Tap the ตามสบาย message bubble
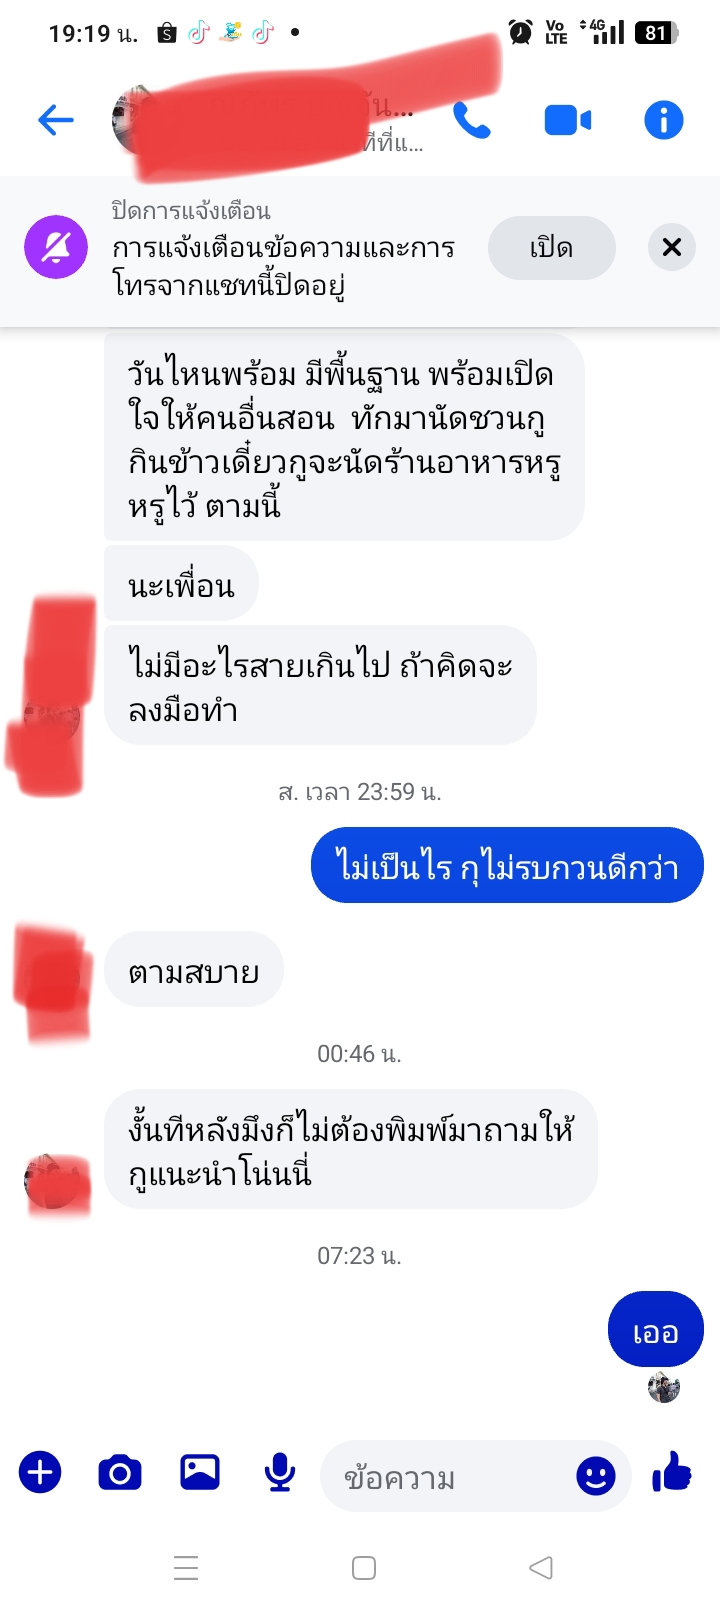720x1612 pixels. tap(194, 970)
